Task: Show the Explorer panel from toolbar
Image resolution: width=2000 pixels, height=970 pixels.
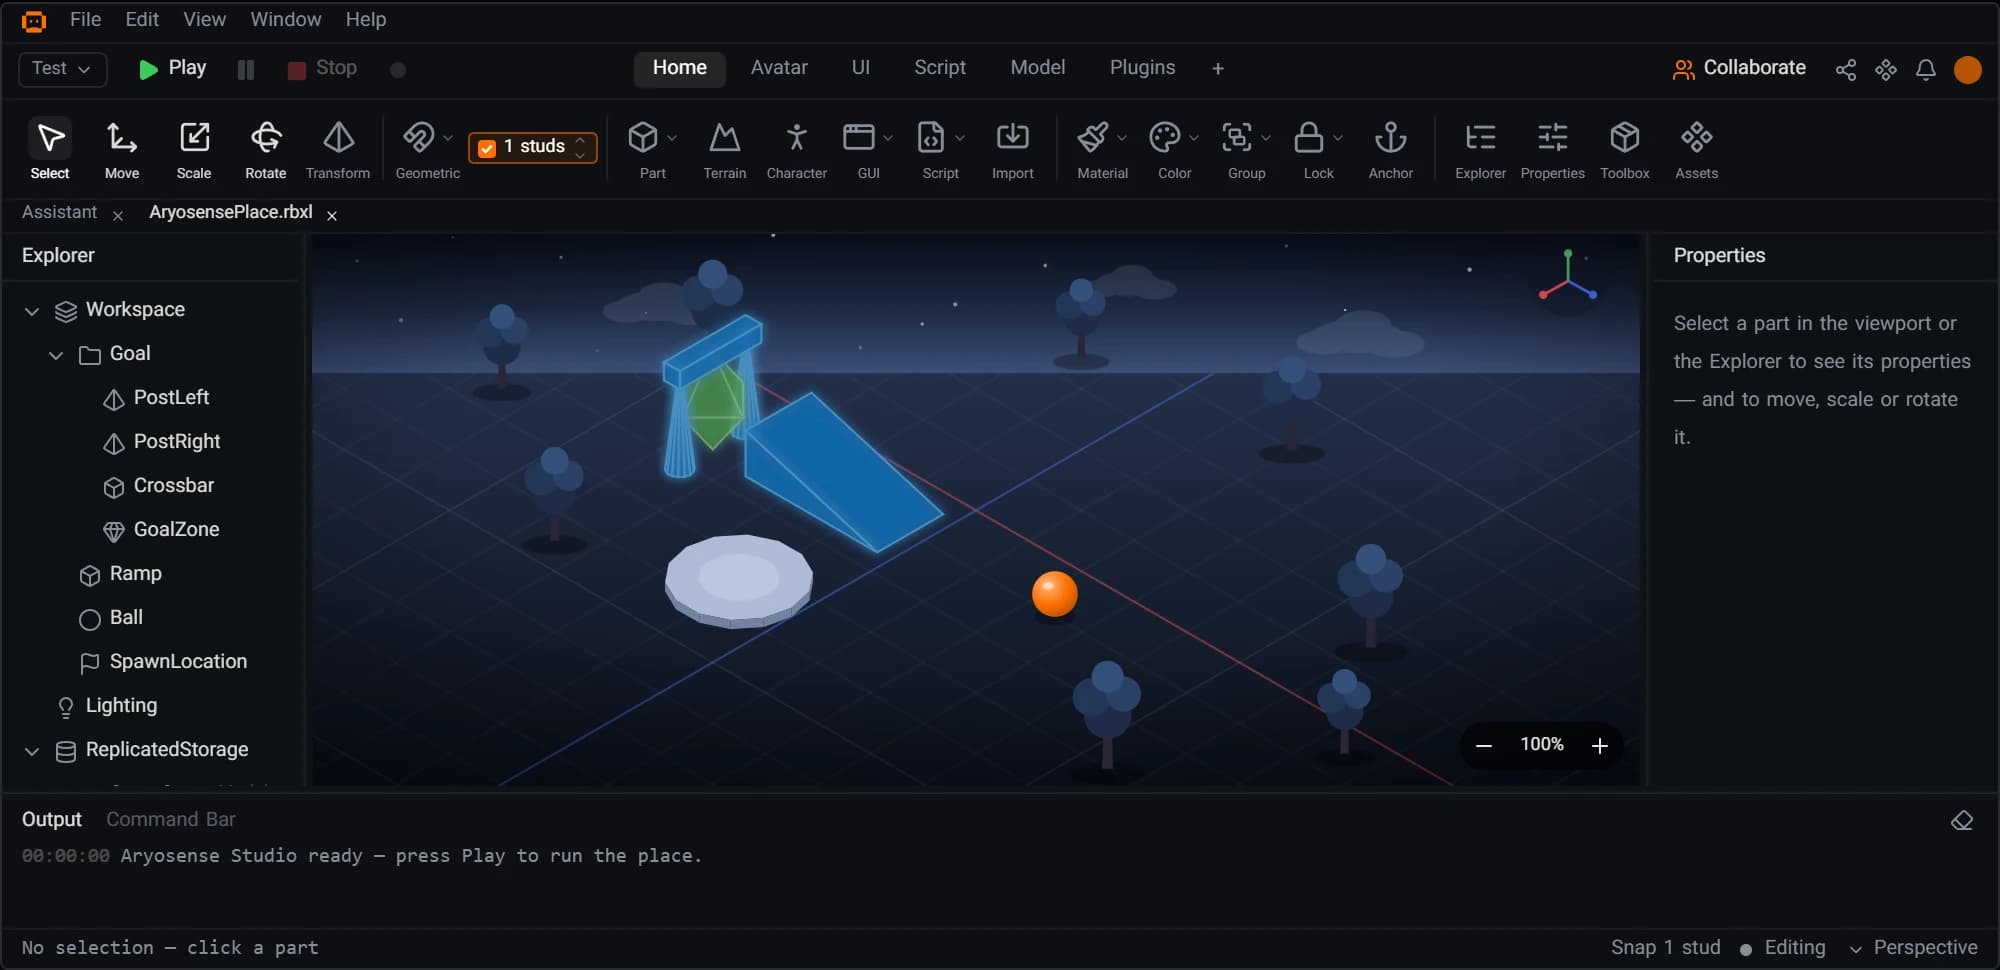Action: pyautogui.click(x=1481, y=150)
